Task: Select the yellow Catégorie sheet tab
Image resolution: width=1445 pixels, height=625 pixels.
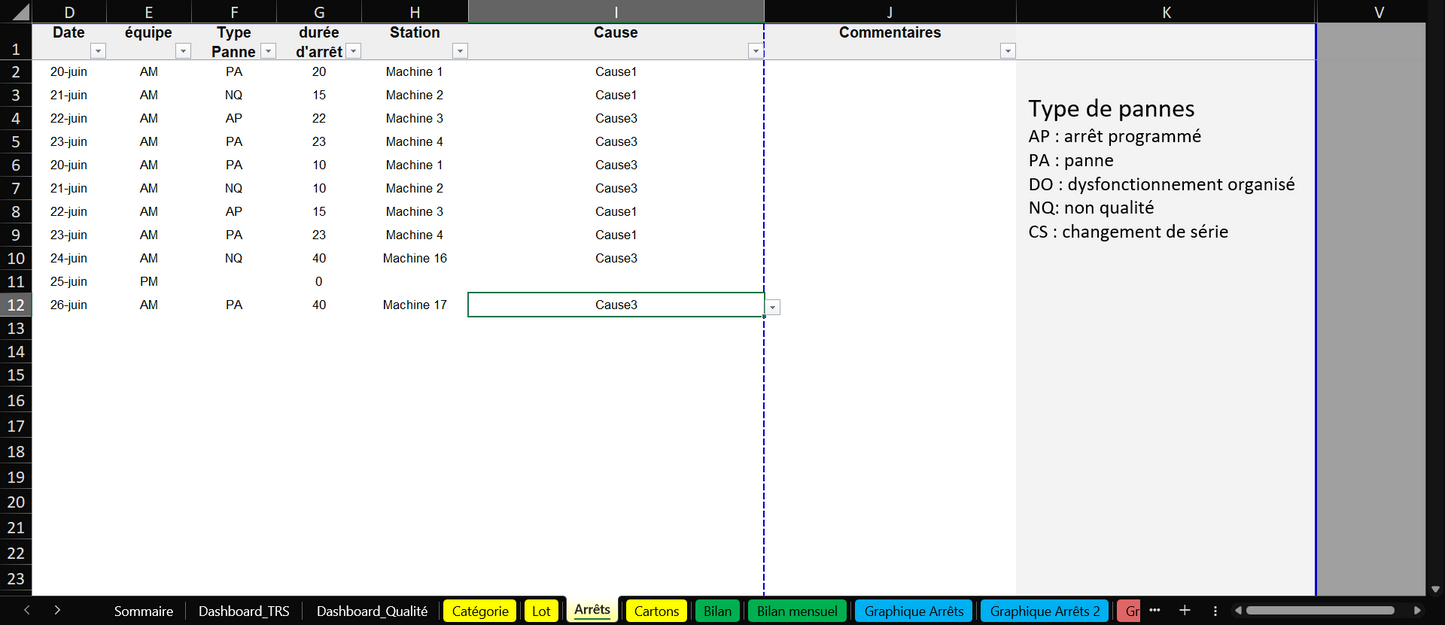Action: (x=480, y=611)
